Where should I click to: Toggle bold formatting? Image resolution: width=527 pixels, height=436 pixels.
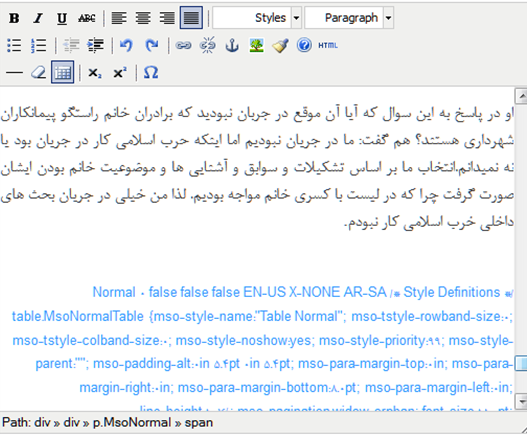(x=14, y=18)
